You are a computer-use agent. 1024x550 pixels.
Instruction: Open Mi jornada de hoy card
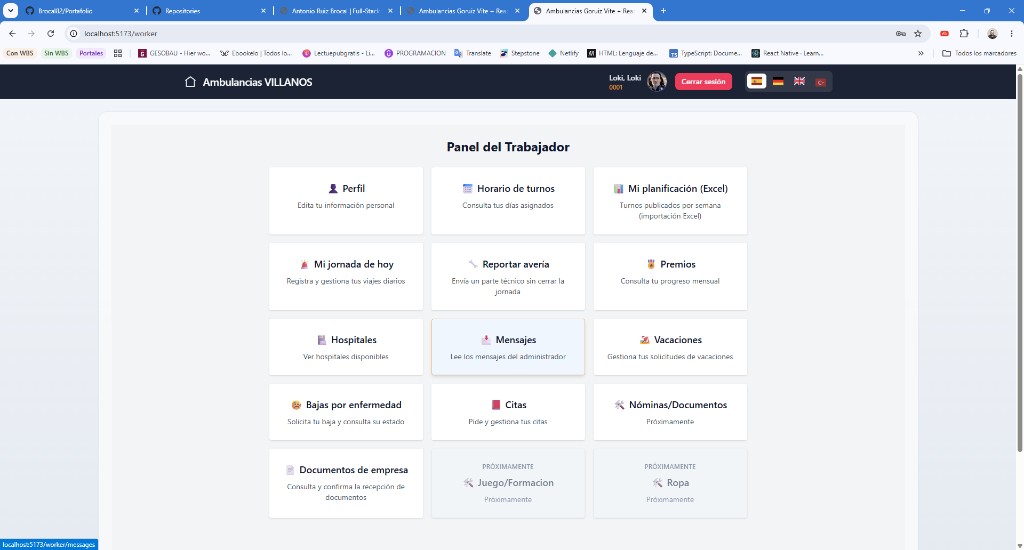pyautogui.click(x=346, y=276)
